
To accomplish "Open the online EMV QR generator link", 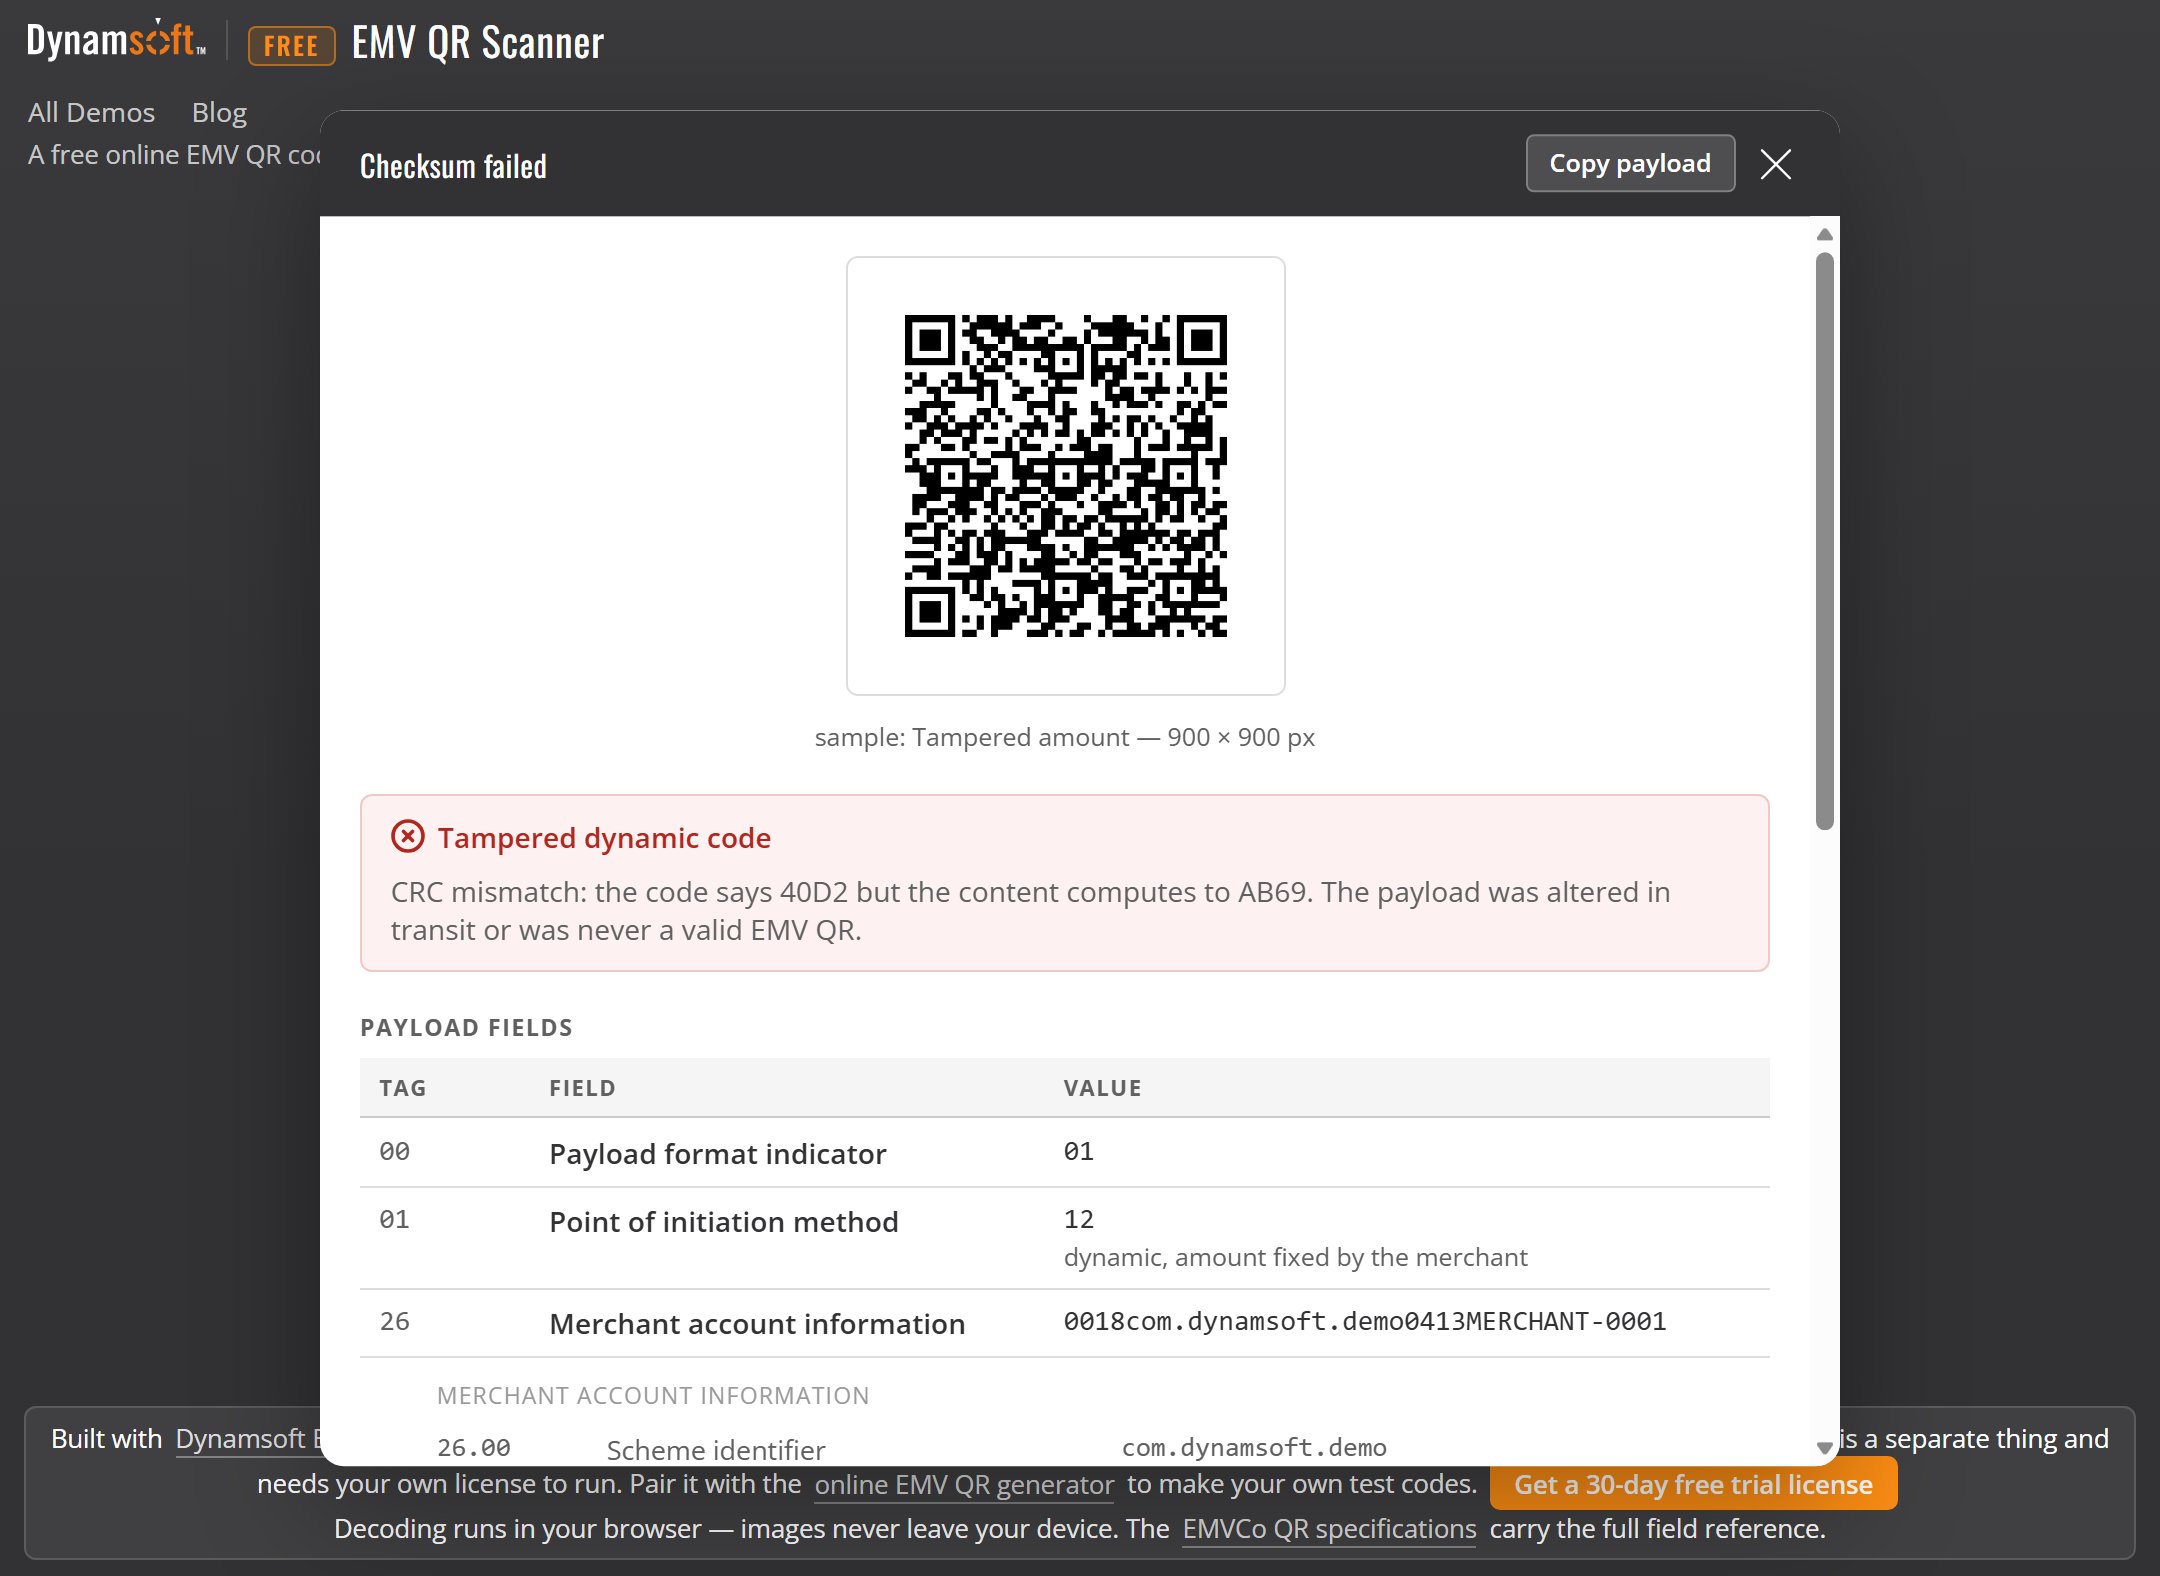I will (x=964, y=1484).
